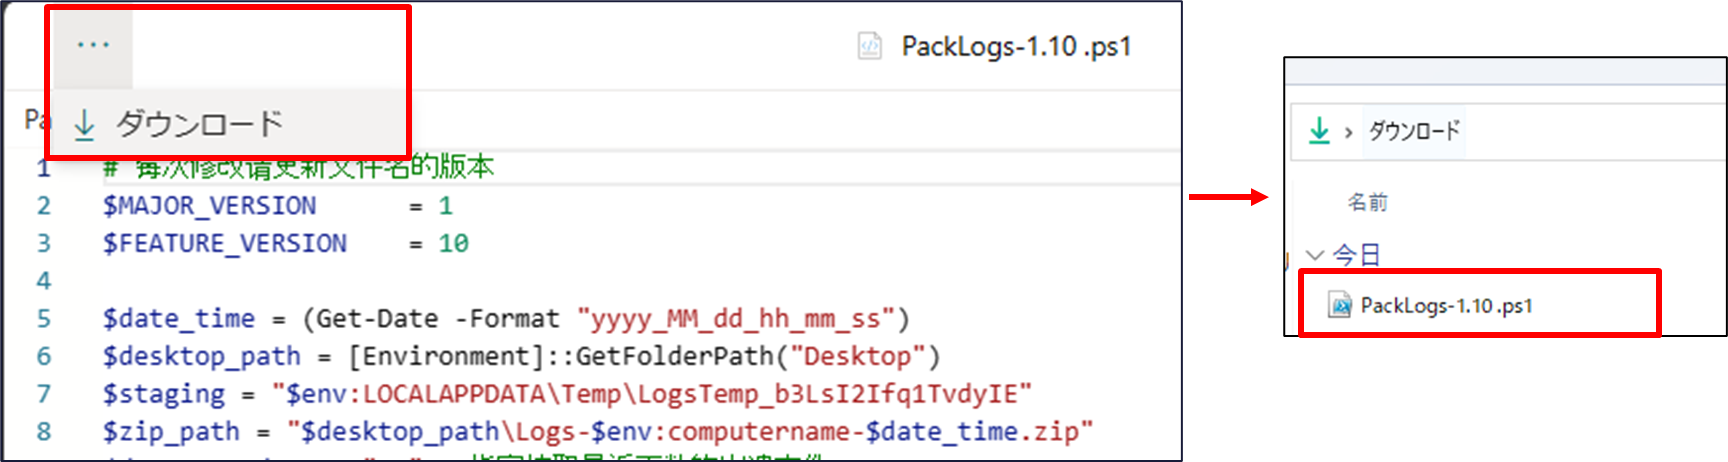Expand the breadcrumb chevron before ダウンロード
1728x462 pixels.
[x=1348, y=131]
